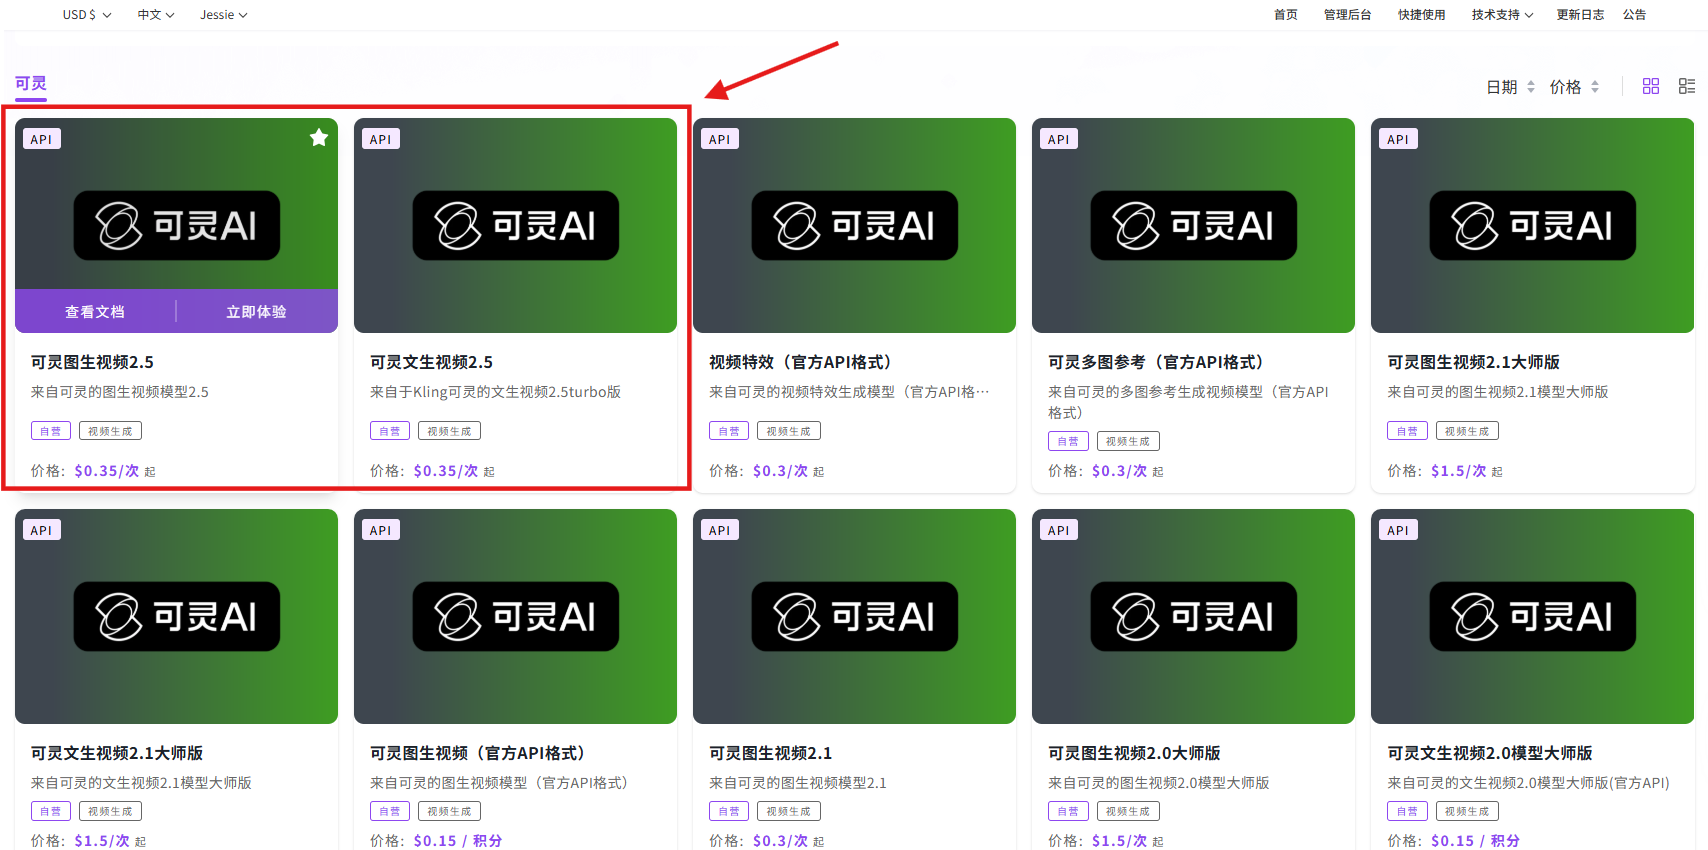This screenshot has width=1708, height=850.
Task: Open 可灵图生视频2.0大师版 title
Action: 1134,753
